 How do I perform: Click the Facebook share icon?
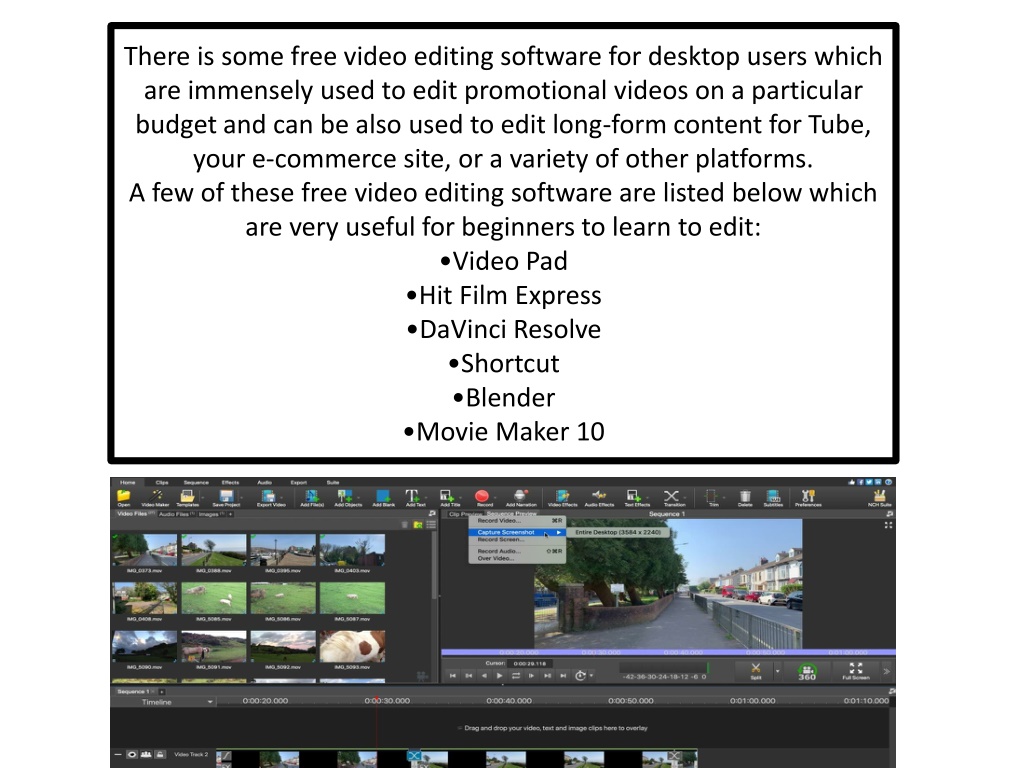861,482
